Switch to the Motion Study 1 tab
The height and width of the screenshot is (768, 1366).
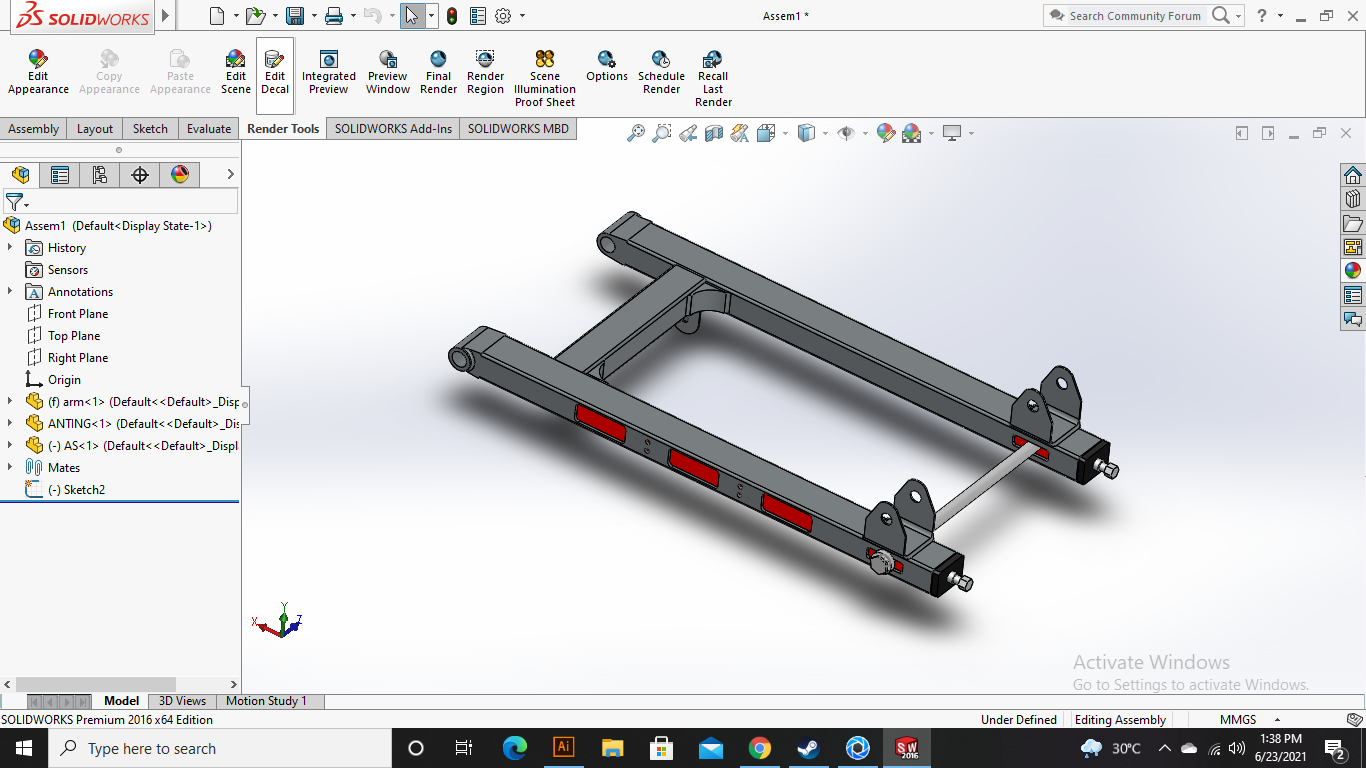(266, 701)
